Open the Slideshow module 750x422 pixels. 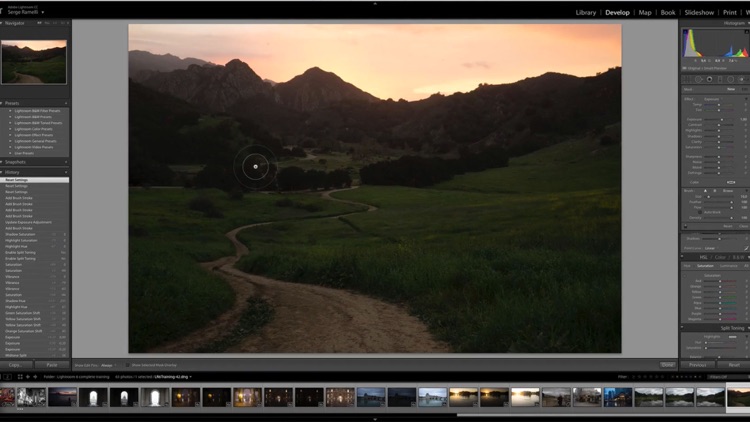(x=698, y=12)
